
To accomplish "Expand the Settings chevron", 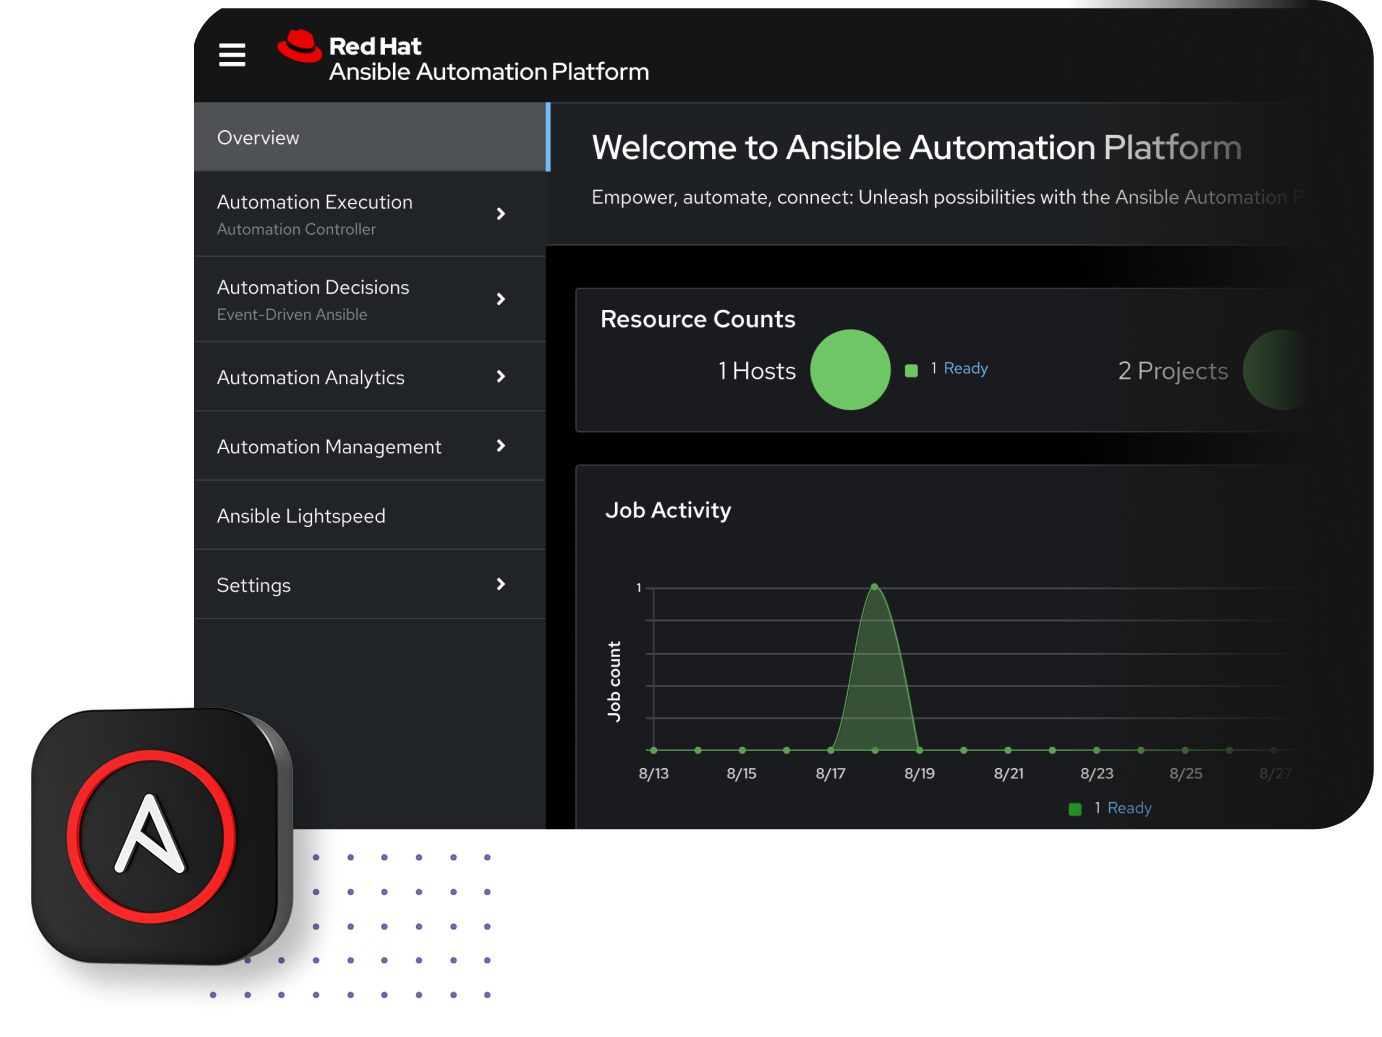I will (501, 584).
